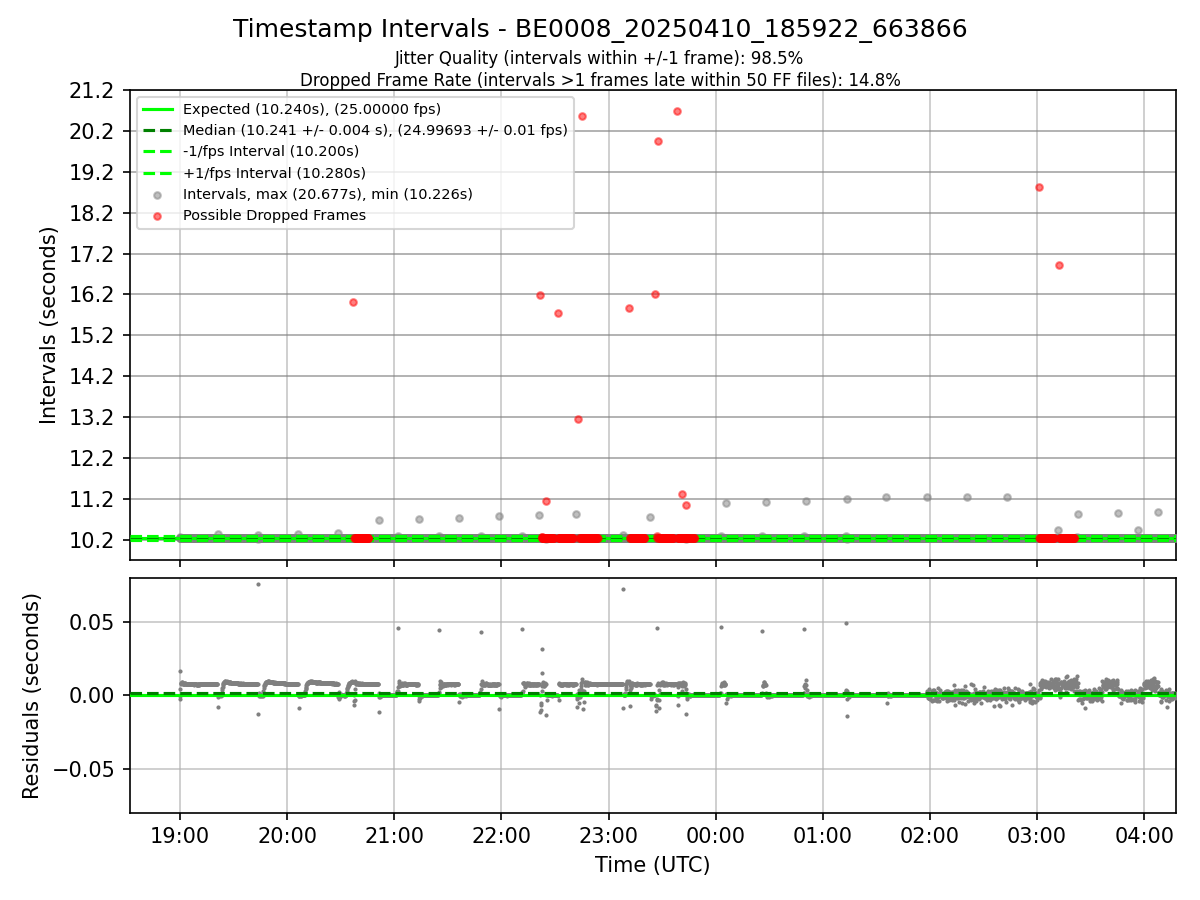Click legend entry "Possible Dropped Frames"
Viewport: 1200px width, 900px height.
tap(274, 215)
